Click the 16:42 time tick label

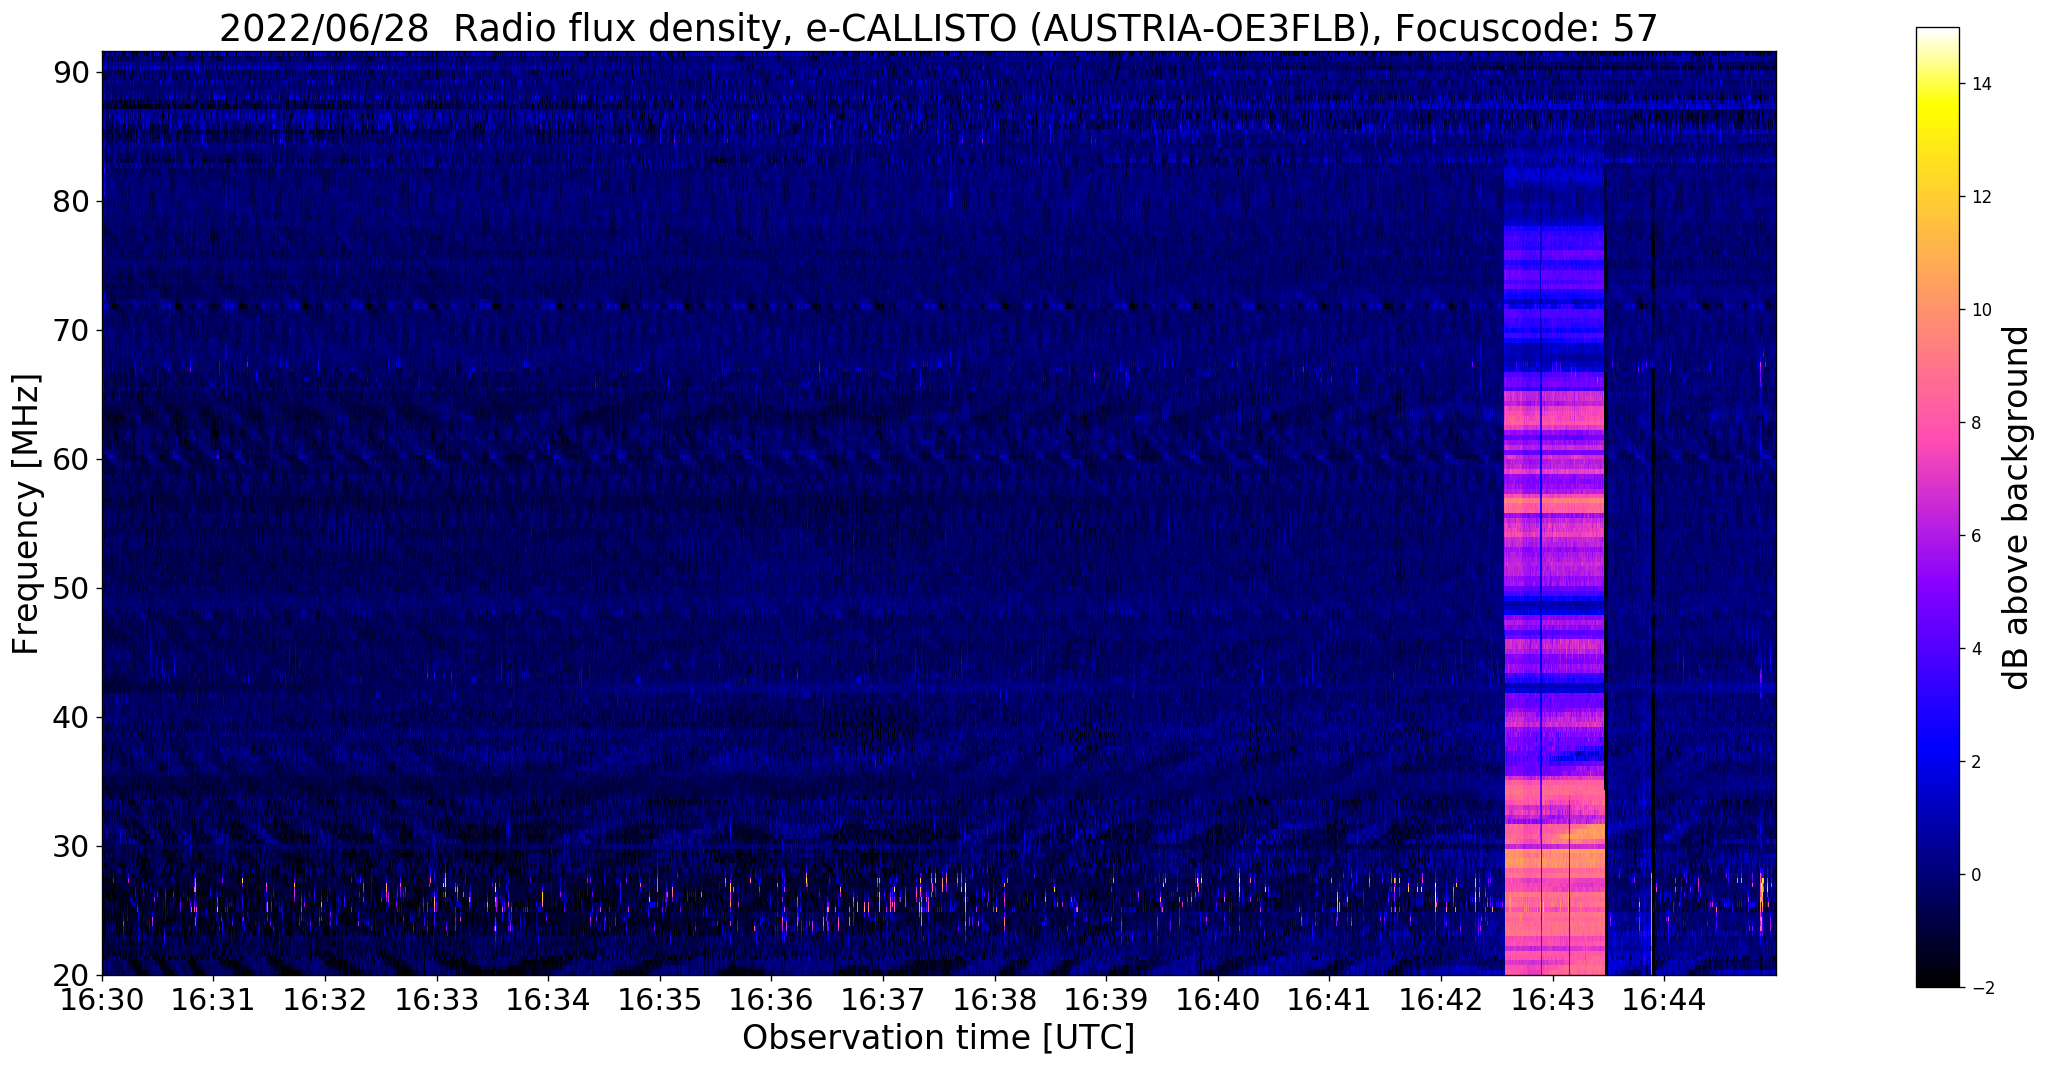(1441, 1000)
